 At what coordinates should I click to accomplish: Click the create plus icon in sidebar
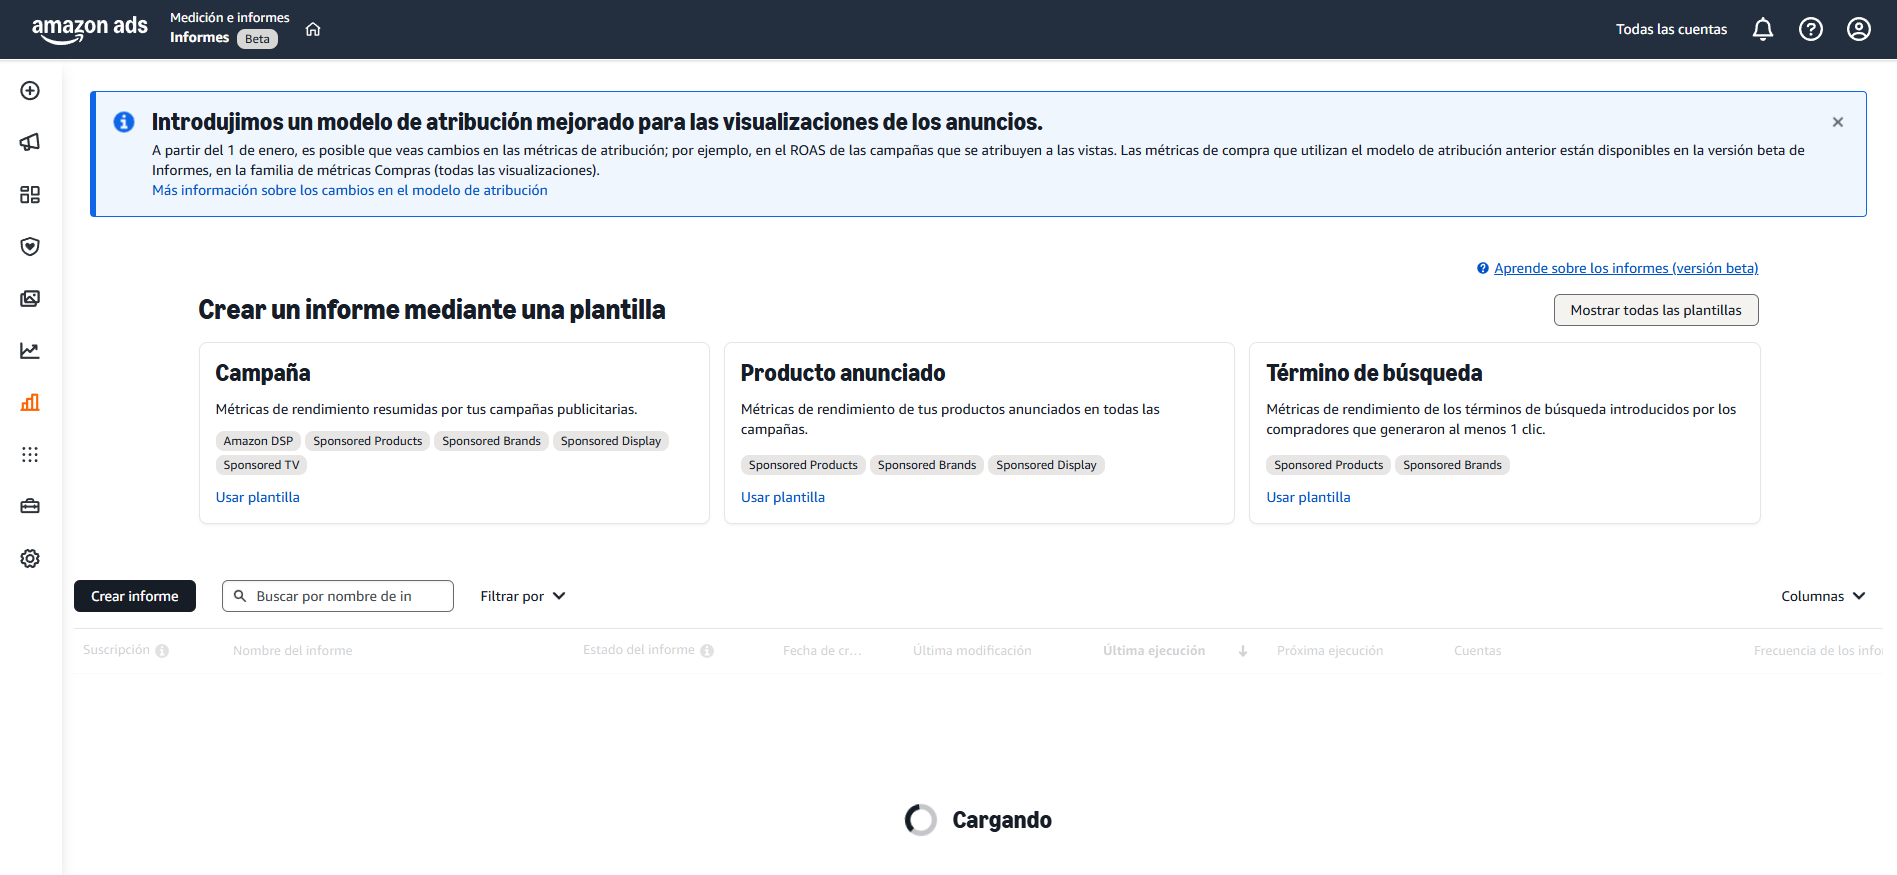tap(30, 91)
